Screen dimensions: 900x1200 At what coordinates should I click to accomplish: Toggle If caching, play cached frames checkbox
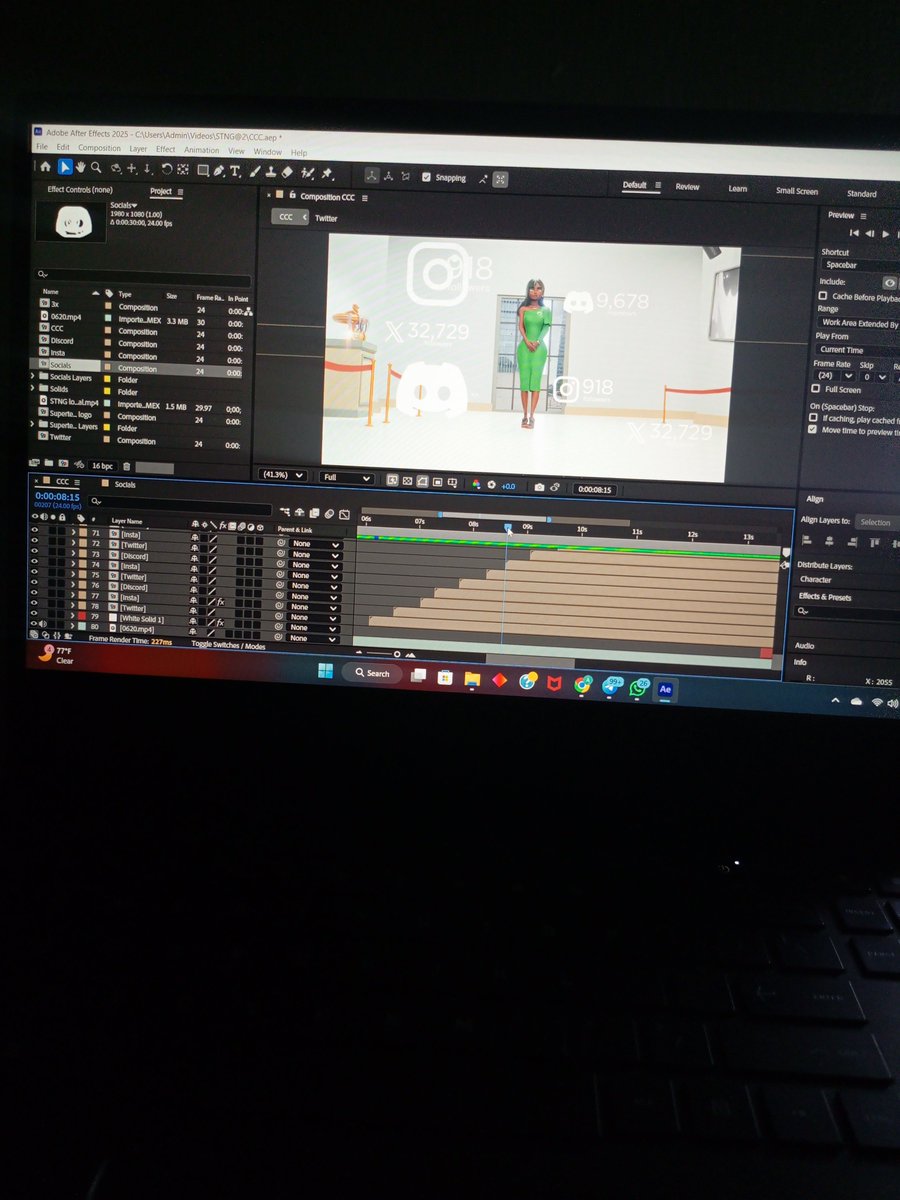tap(813, 417)
